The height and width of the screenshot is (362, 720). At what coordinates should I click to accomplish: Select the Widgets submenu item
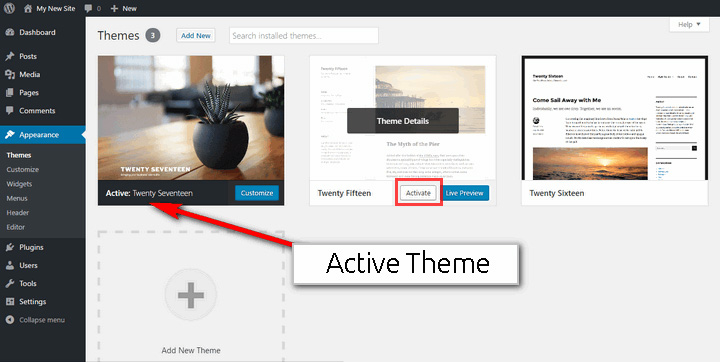click(x=19, y=184)
